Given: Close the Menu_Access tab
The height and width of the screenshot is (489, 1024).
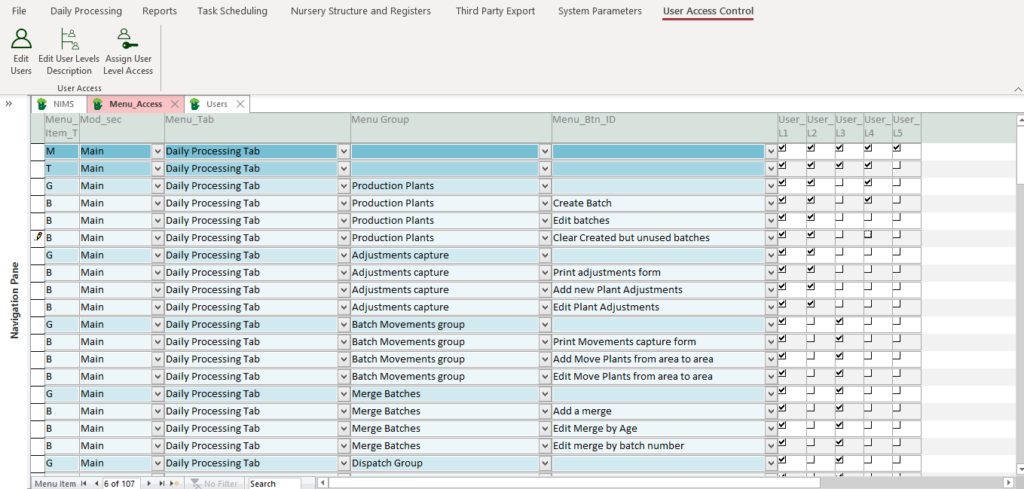Looking at the screenshot, I should [174, 104].
